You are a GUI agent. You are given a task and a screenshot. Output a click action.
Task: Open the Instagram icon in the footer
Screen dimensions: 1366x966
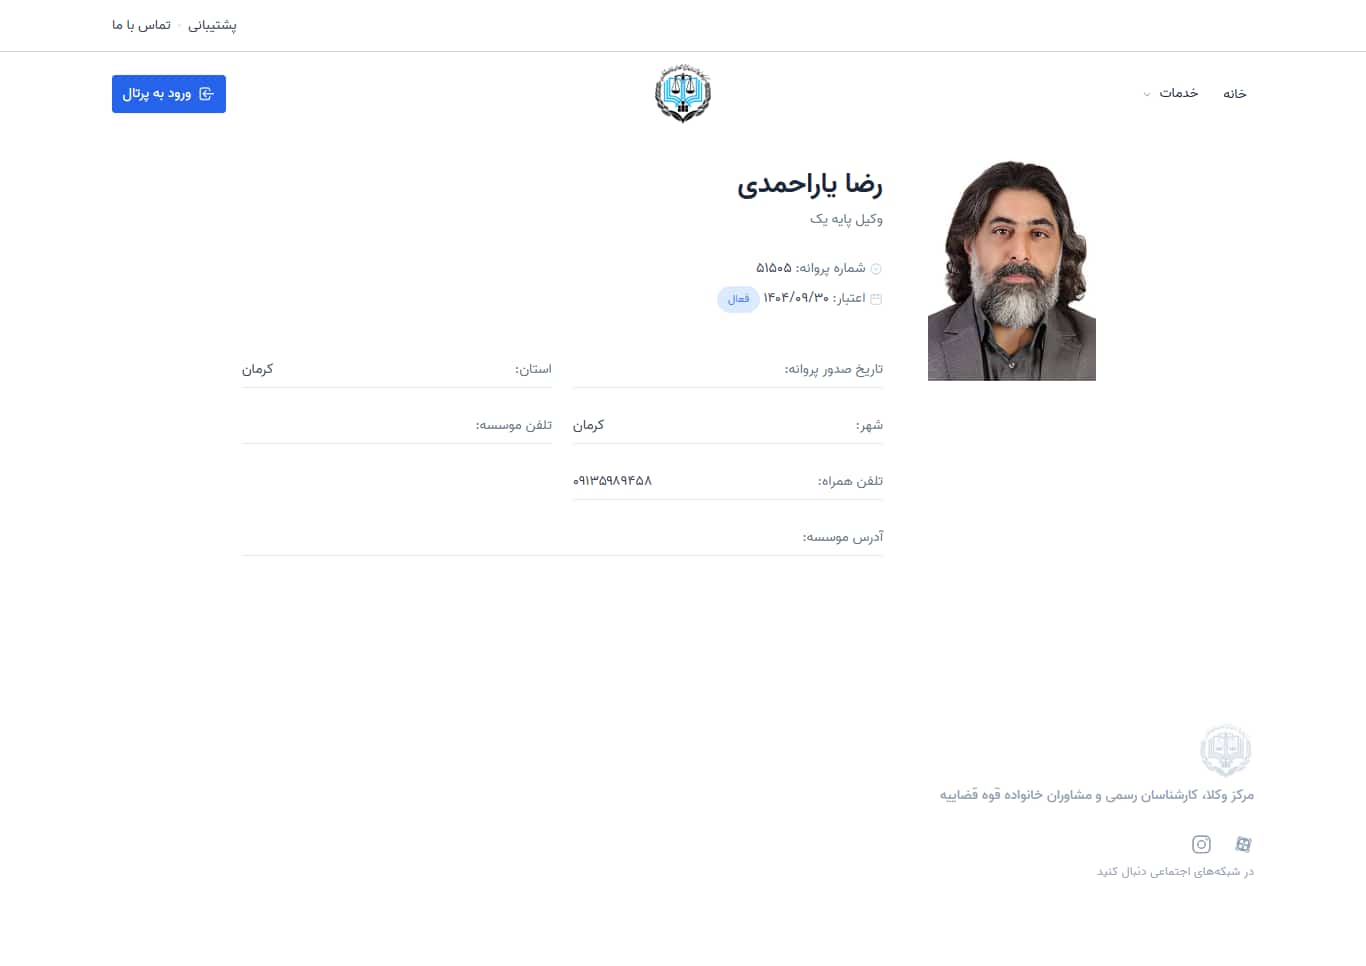(1201, 844)
